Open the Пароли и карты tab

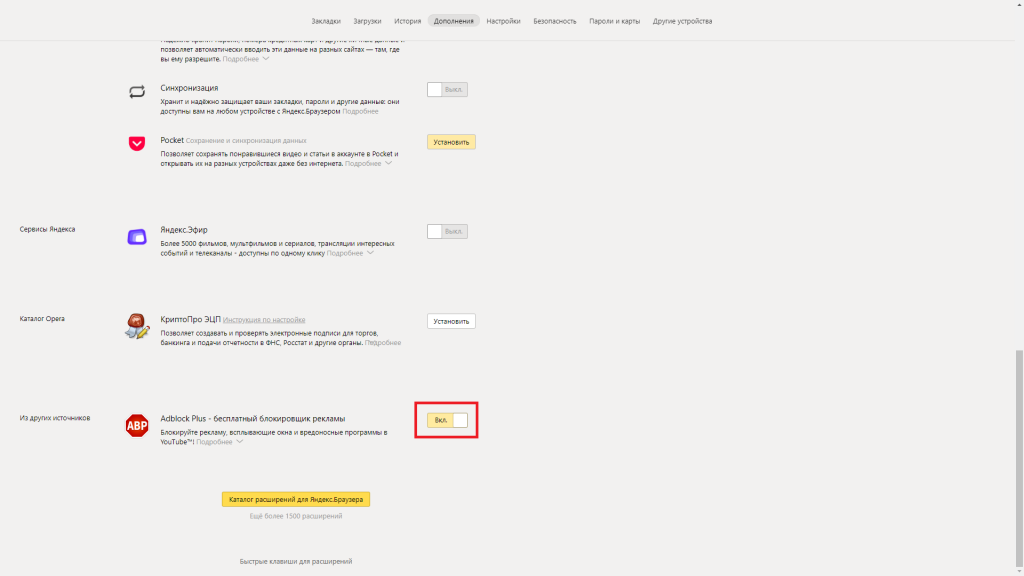pos(615,21)
